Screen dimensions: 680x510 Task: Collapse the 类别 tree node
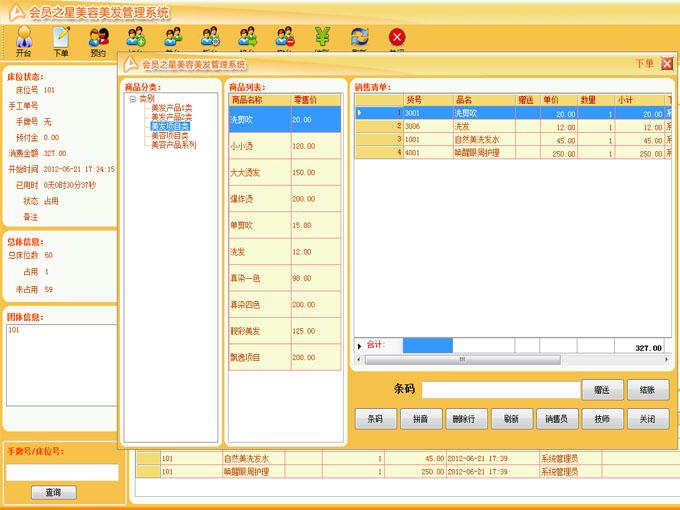click(x=132, y=99)
